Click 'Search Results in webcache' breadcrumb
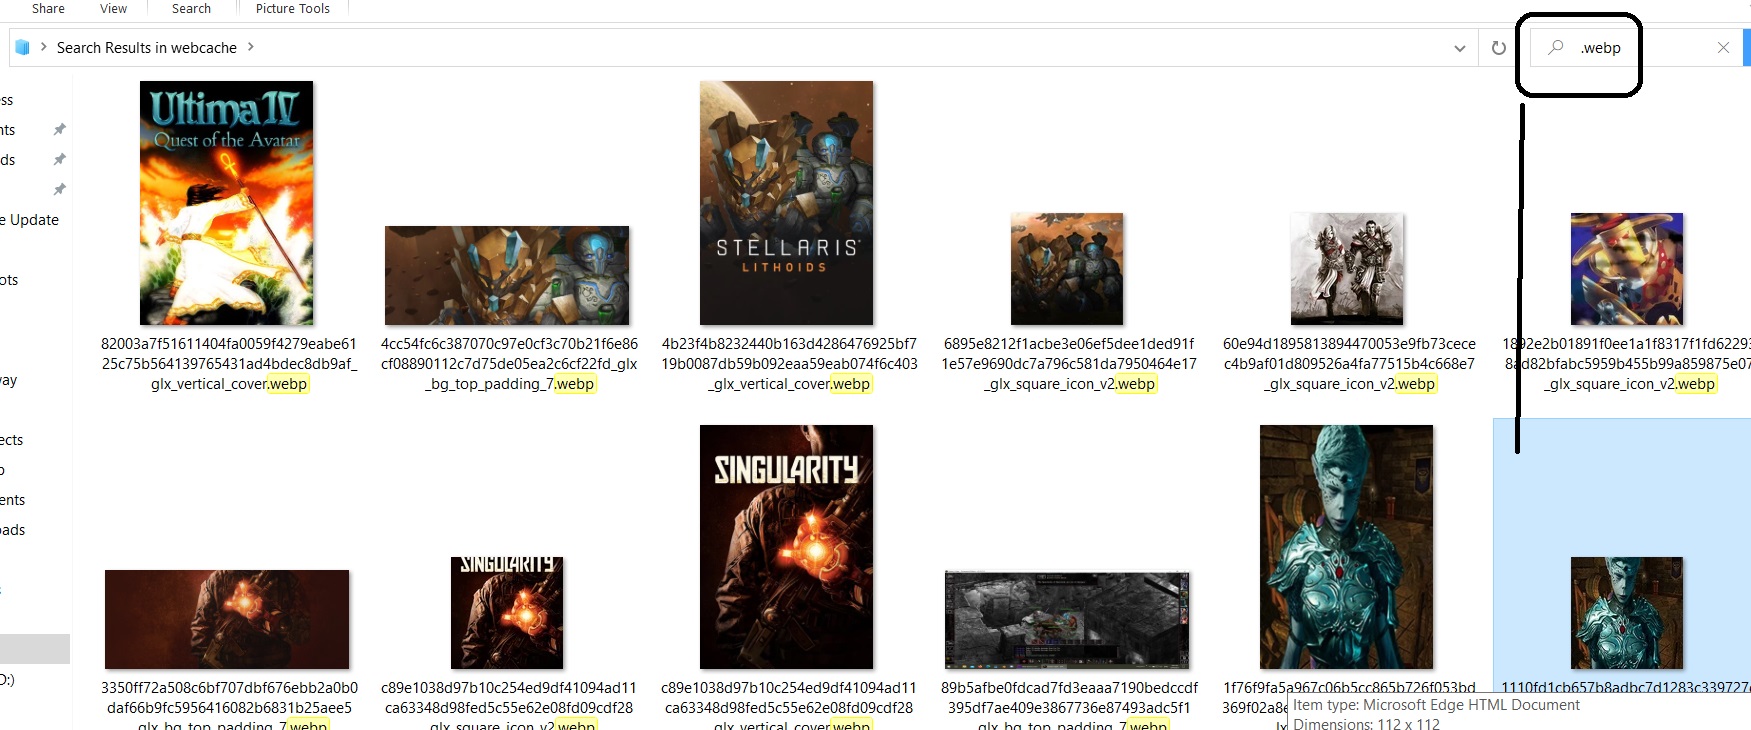 click(x=147, y=48)
